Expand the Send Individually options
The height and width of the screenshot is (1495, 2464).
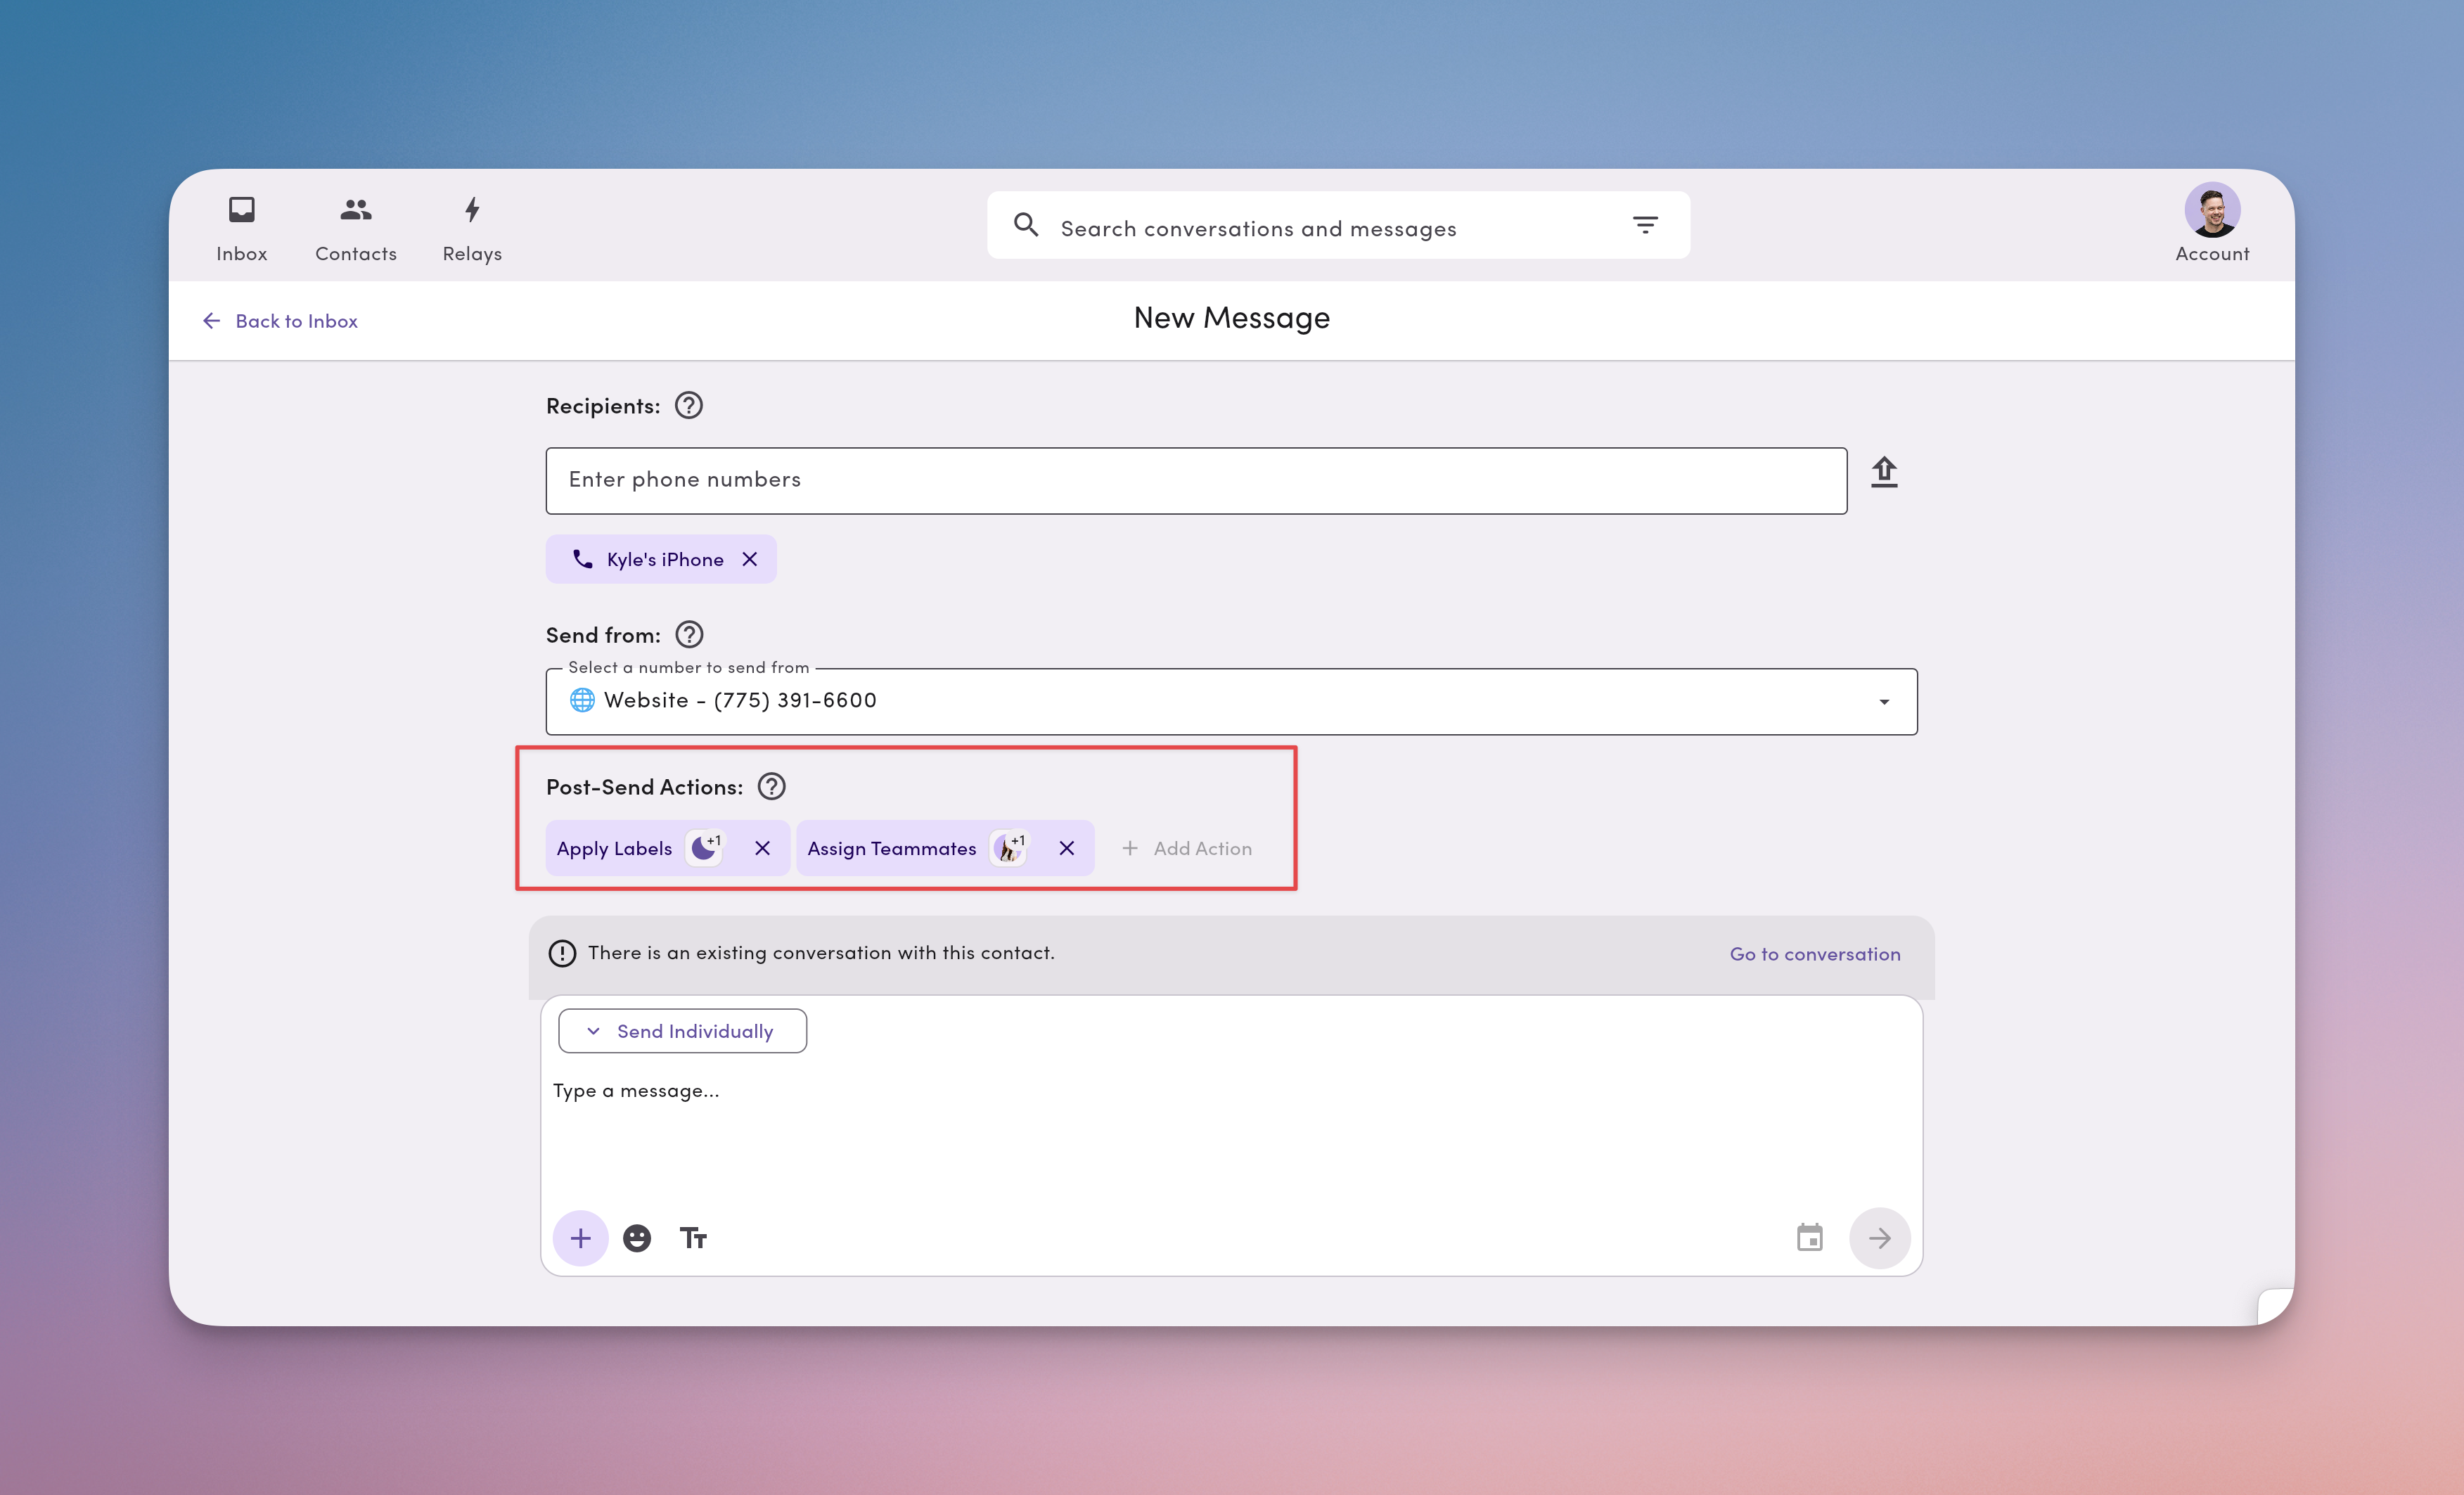[681, 1030]
